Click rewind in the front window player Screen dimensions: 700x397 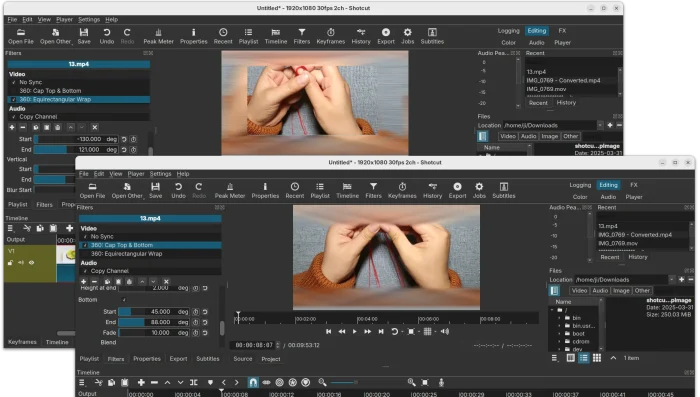pyautogui.click(x=342, y=331)
